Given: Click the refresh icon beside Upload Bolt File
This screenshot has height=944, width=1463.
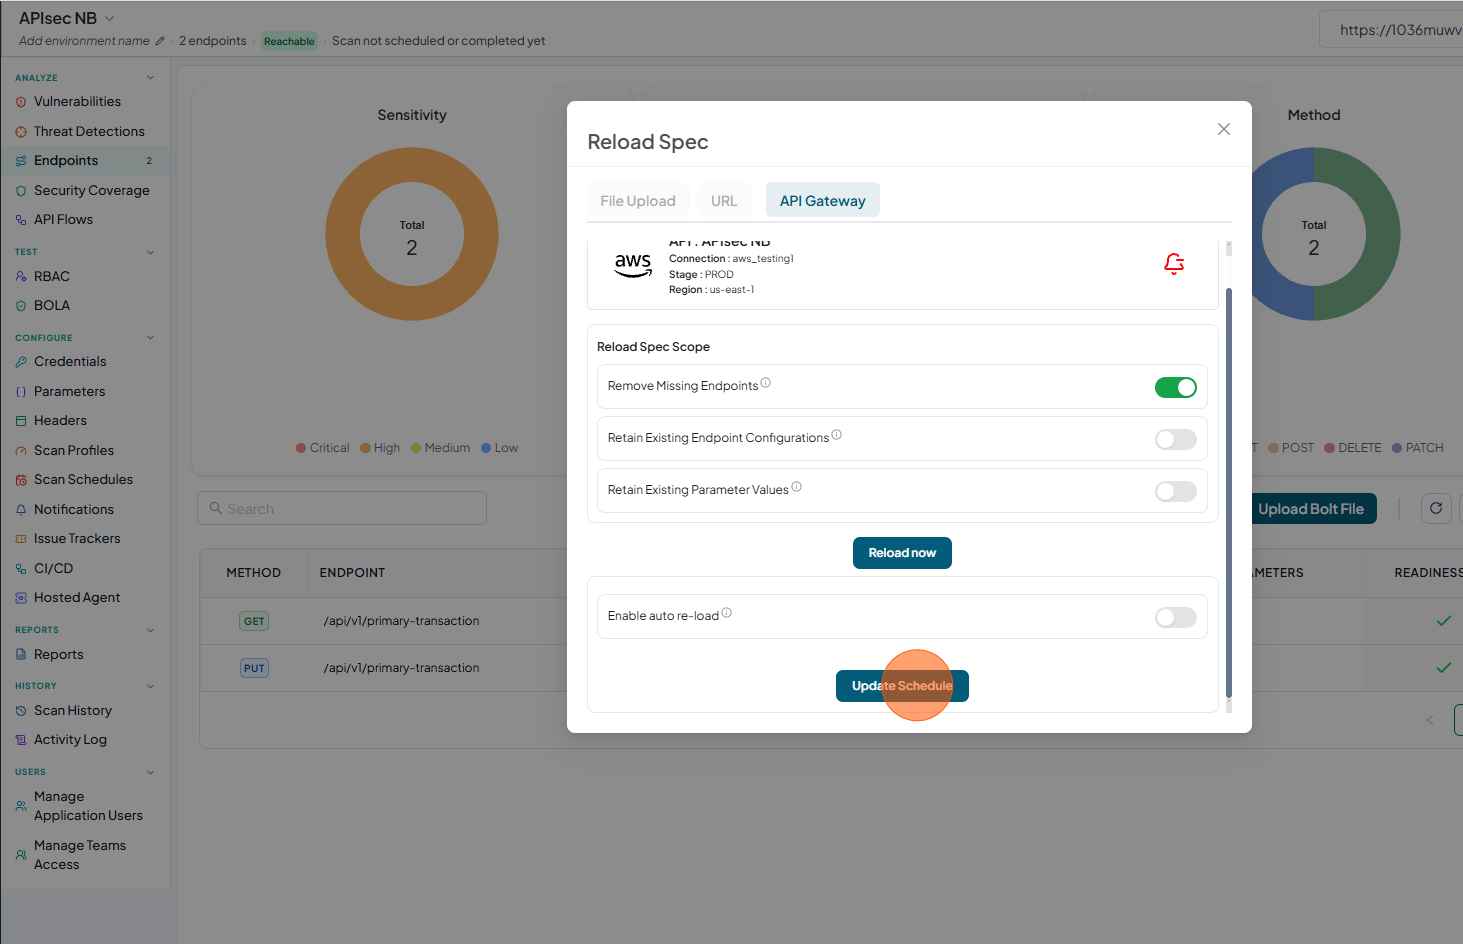Looking at the screenshot, I should (x=1436, y=508).
